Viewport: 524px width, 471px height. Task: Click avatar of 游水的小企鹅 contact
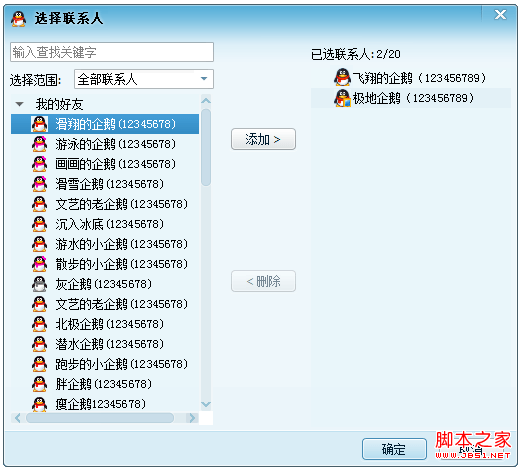[x=39, y=244]
